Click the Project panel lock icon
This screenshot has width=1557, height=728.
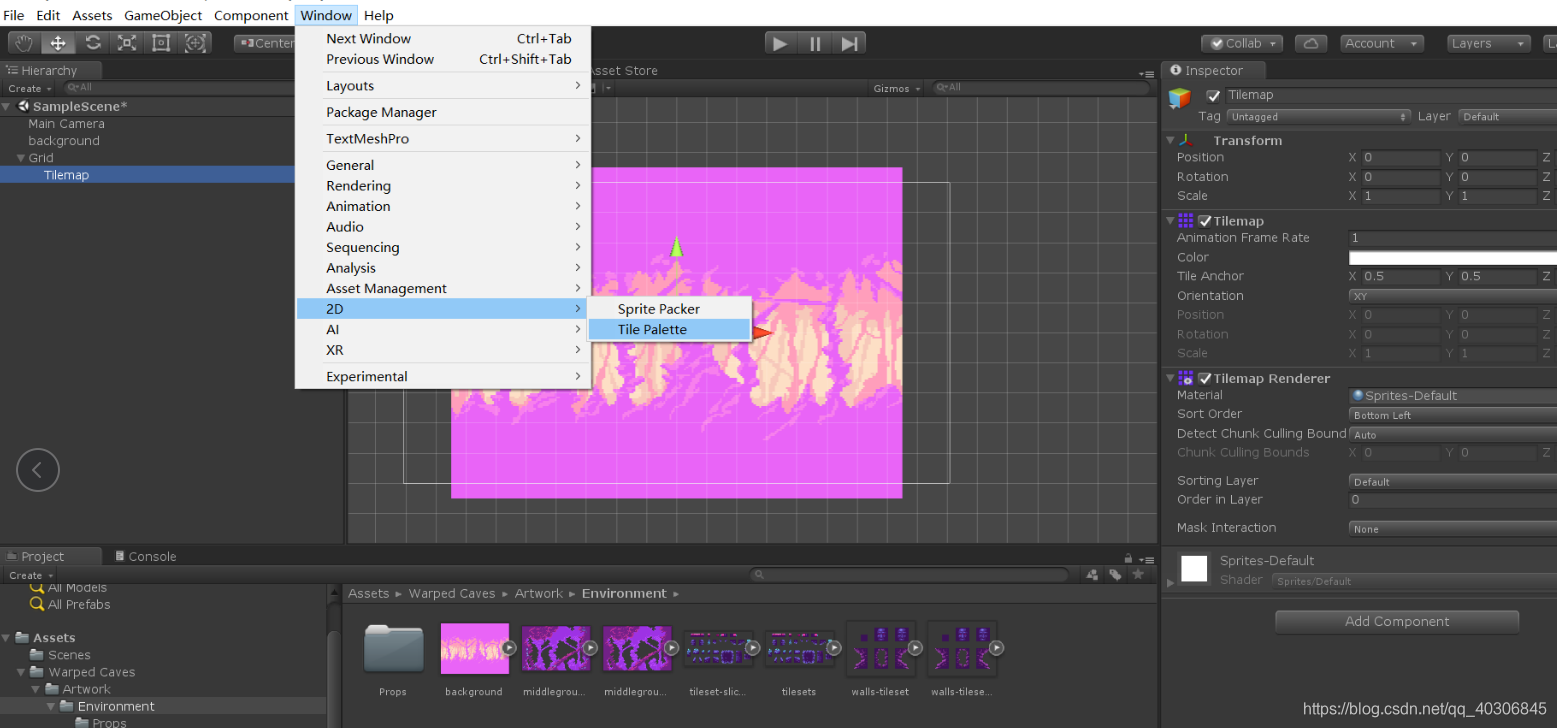point(1128,557)
